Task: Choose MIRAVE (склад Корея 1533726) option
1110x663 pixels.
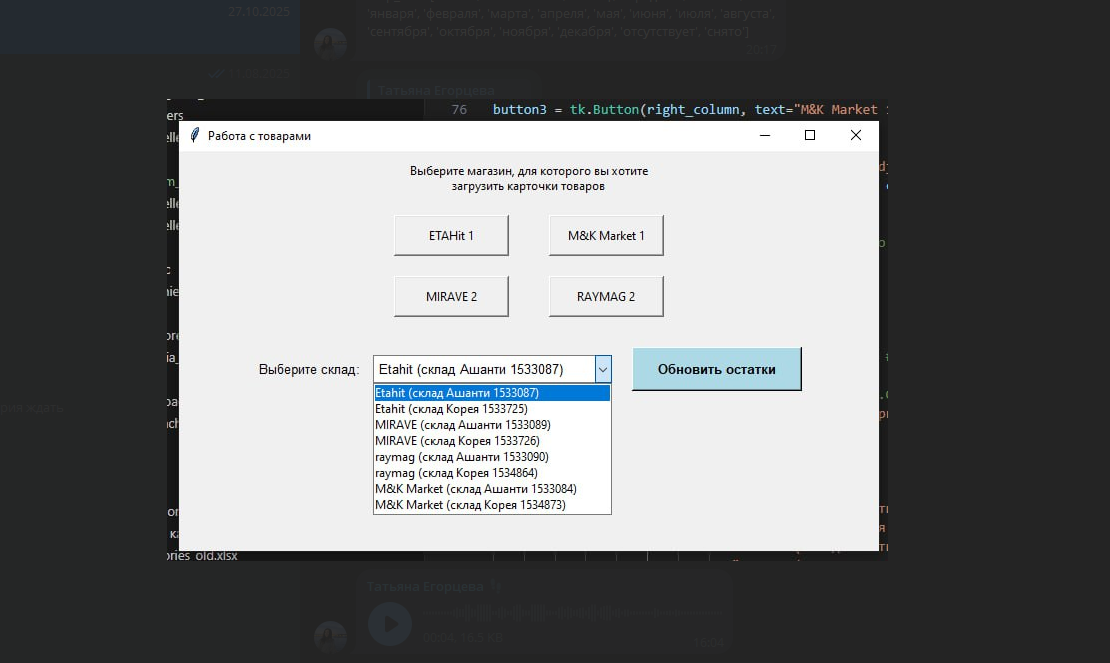Action: [x=492, y=441]
